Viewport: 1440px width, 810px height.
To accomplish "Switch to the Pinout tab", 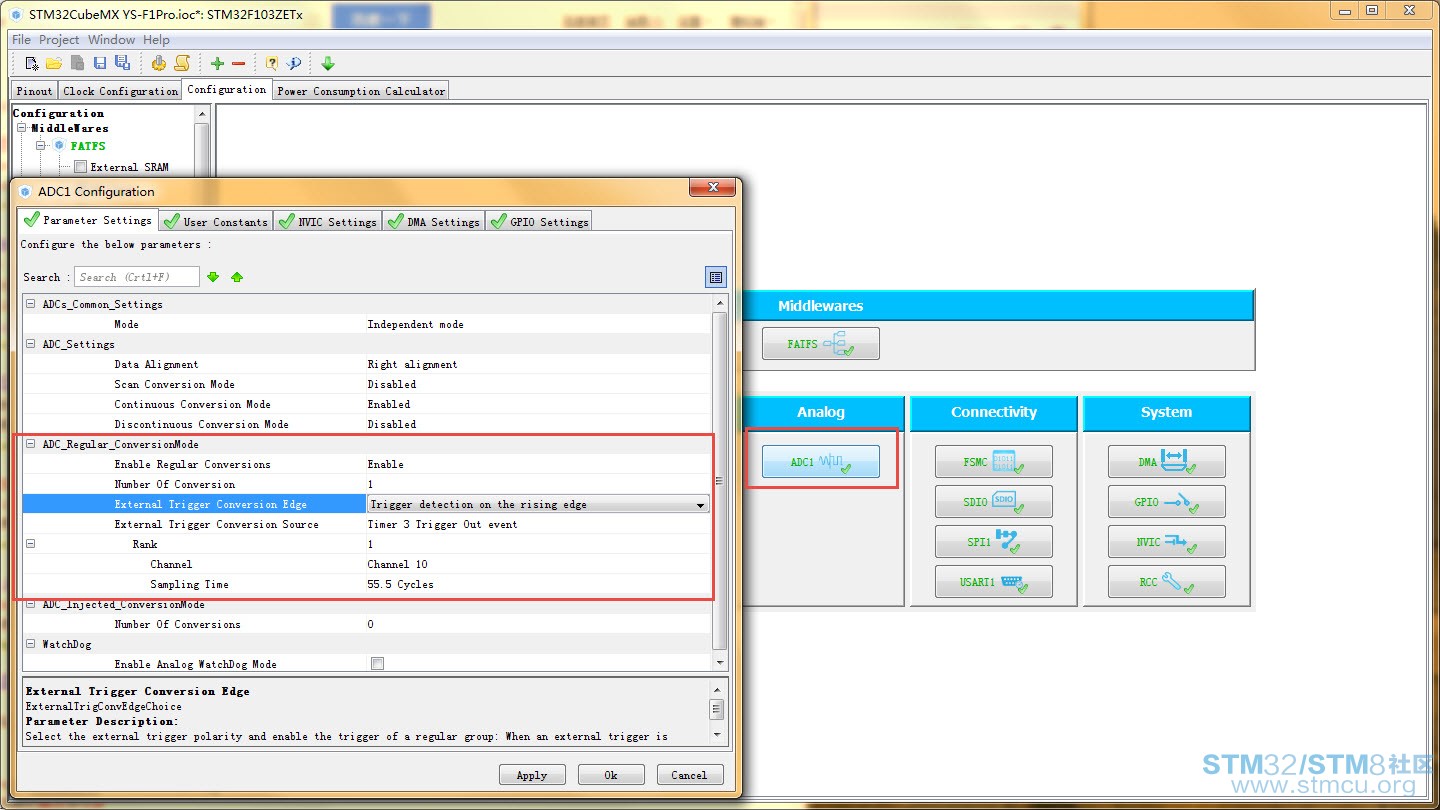I will coord(34,91).
